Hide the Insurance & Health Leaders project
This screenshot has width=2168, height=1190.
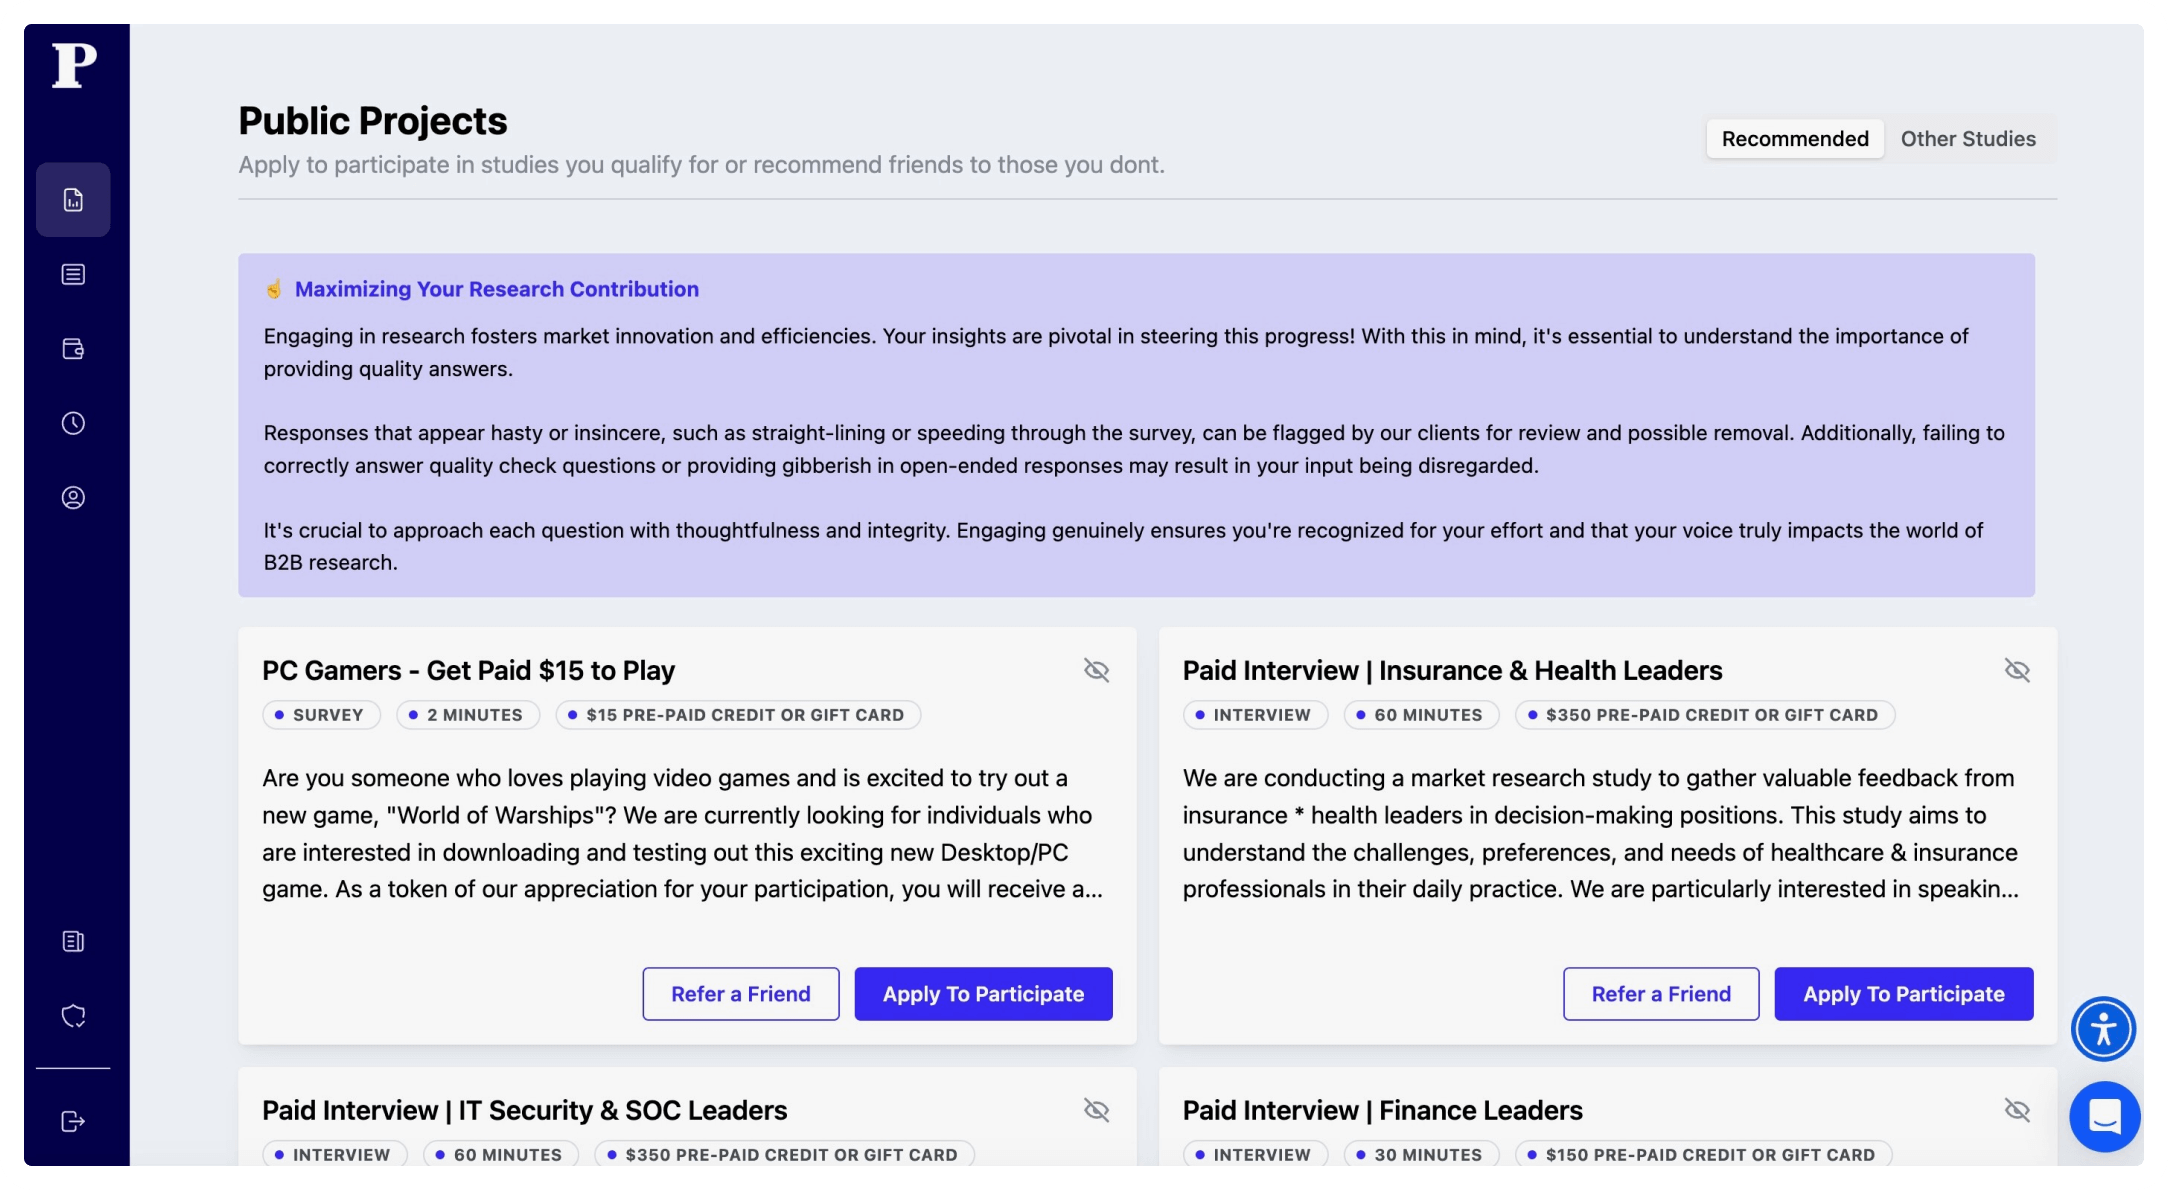2017,670
